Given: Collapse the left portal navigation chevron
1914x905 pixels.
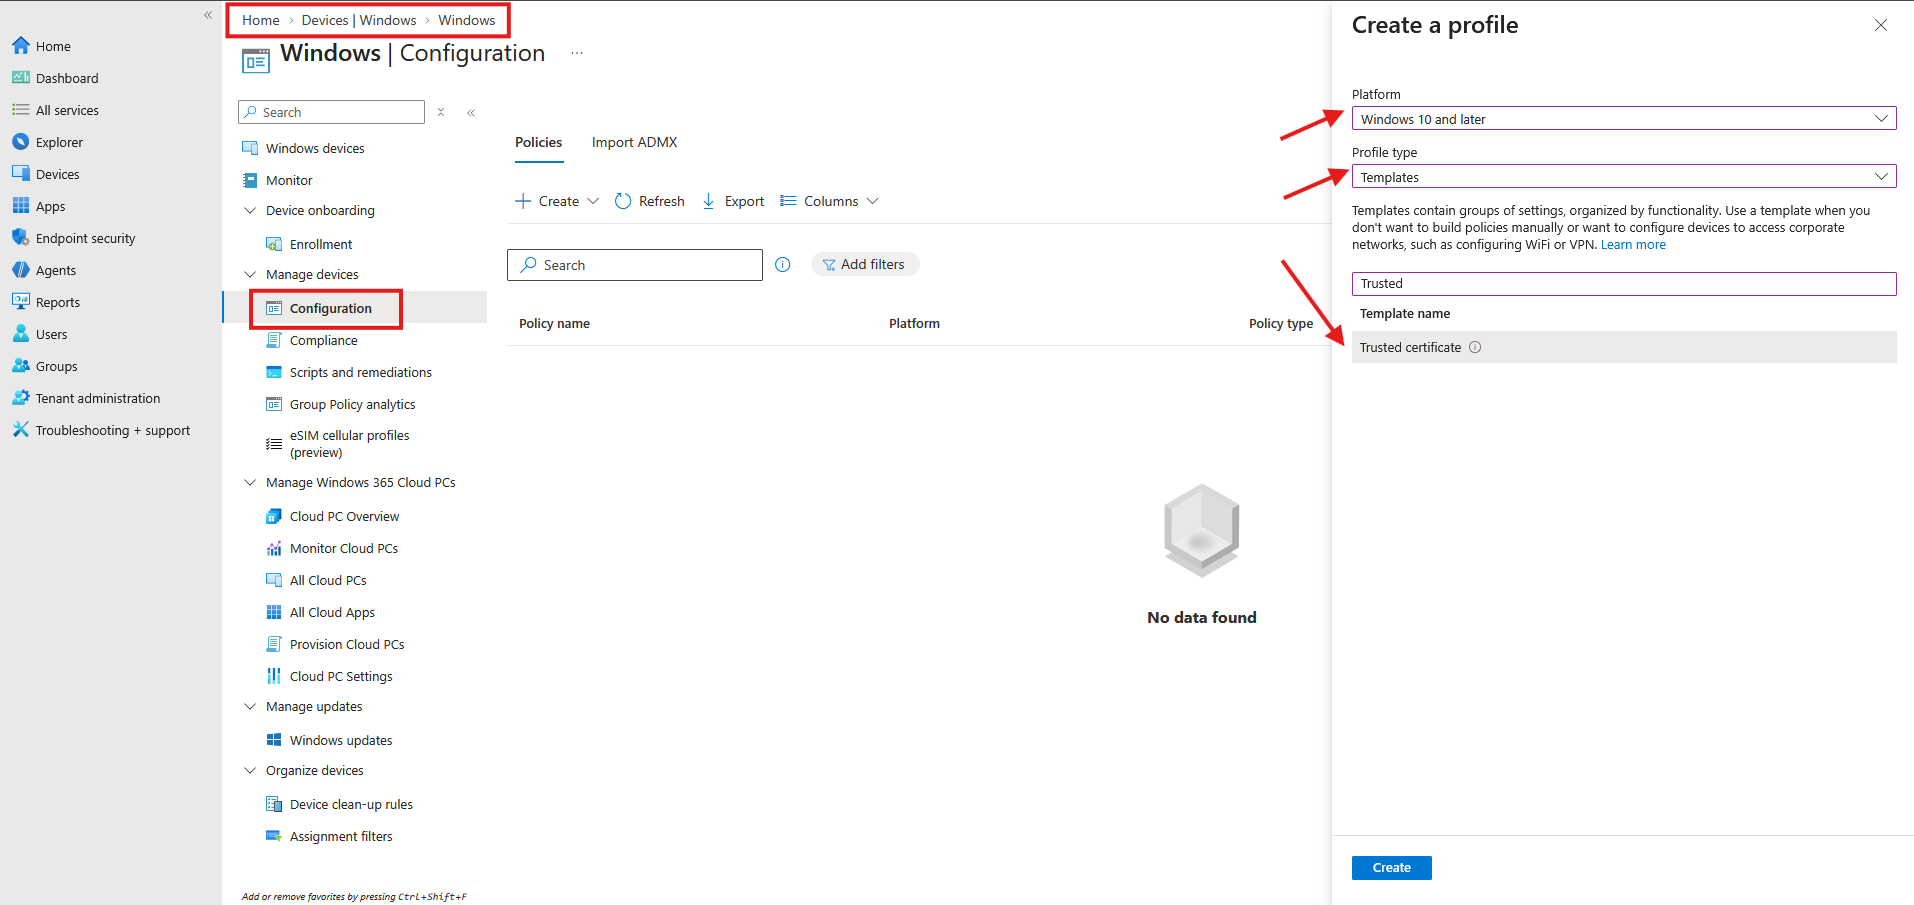Looking at the screenshot, I should pos(208,15).
